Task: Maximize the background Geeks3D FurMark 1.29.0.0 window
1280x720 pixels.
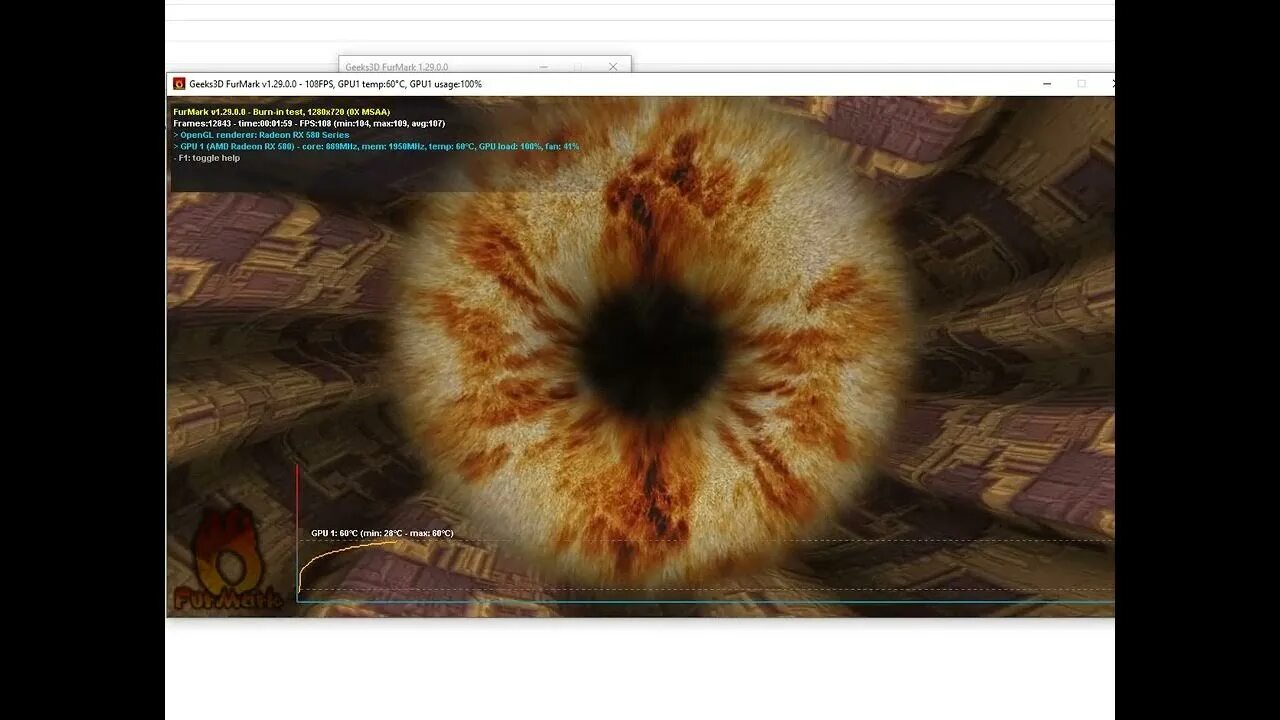Action: (x=578, y=67)
